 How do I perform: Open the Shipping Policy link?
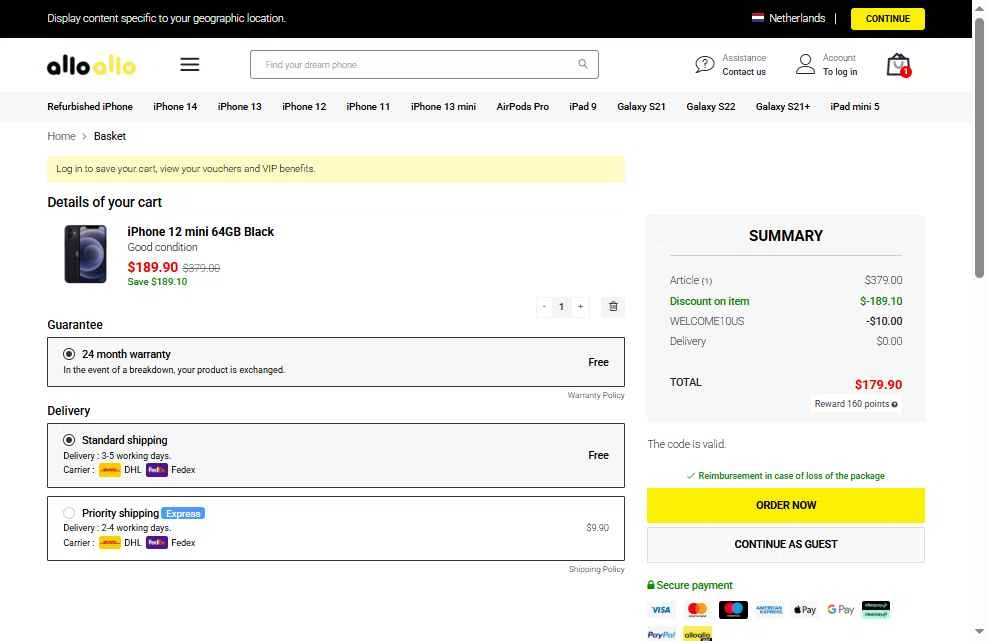(596, 569)
